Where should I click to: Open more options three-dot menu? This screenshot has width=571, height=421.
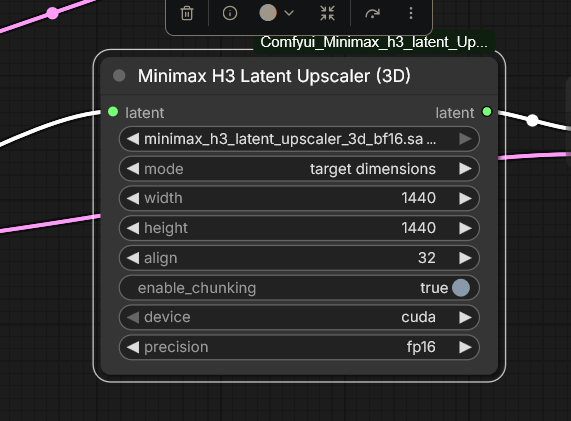[x=411, y=13]
